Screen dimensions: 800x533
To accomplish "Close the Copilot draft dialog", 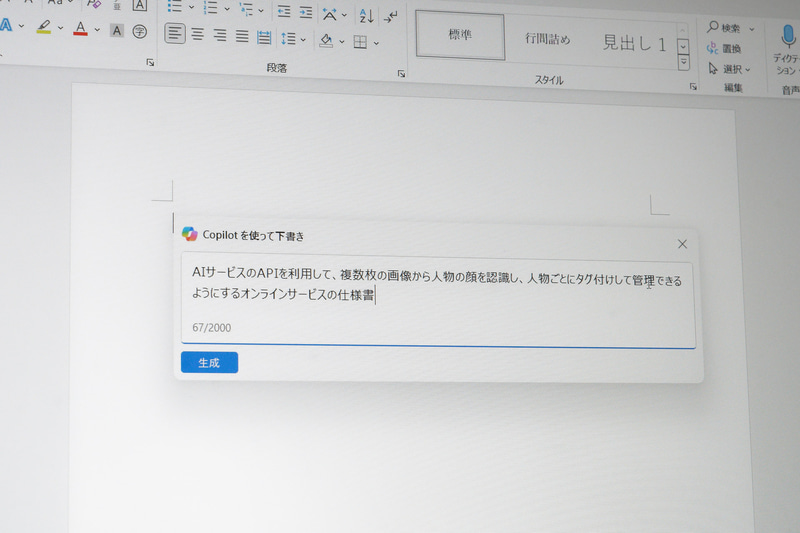I will point(682,244).
